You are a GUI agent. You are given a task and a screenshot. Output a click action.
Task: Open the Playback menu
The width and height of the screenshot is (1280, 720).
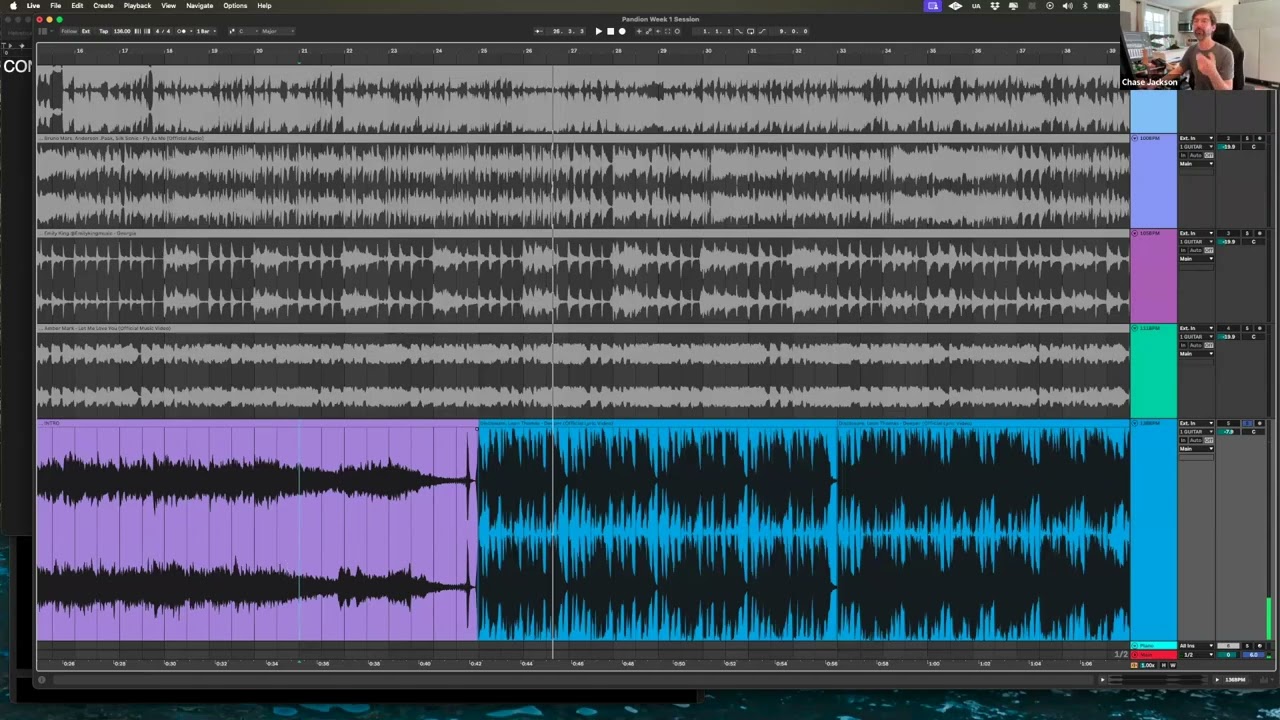coord(137,6)
